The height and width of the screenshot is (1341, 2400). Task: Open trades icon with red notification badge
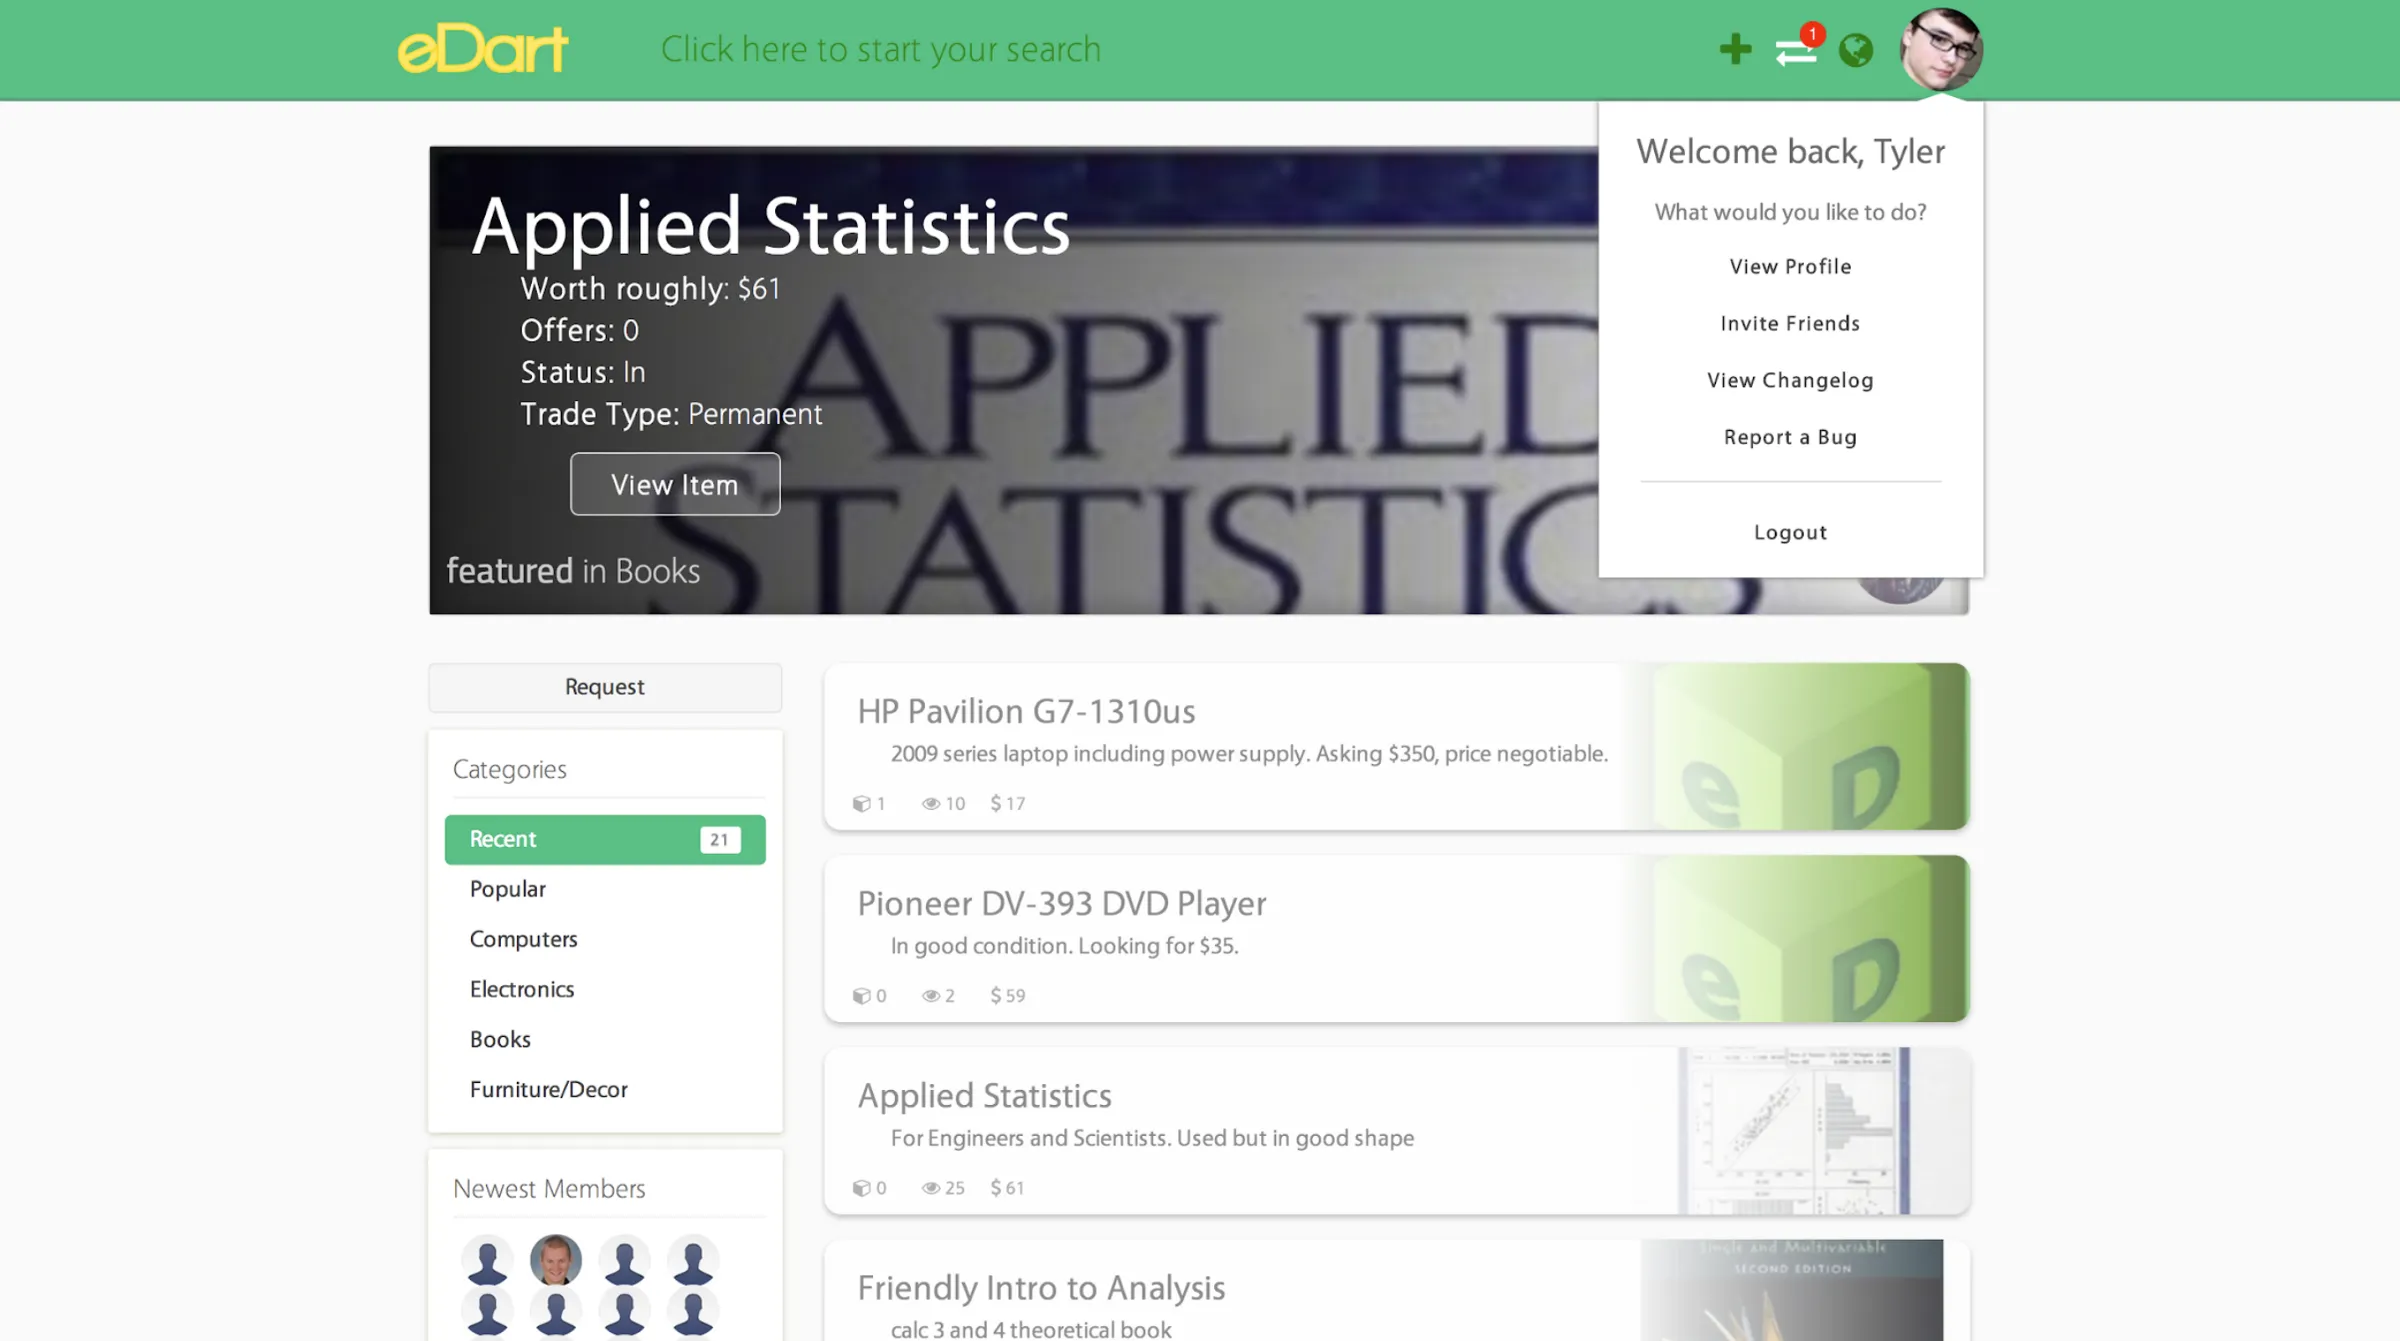click(1796, 50)
